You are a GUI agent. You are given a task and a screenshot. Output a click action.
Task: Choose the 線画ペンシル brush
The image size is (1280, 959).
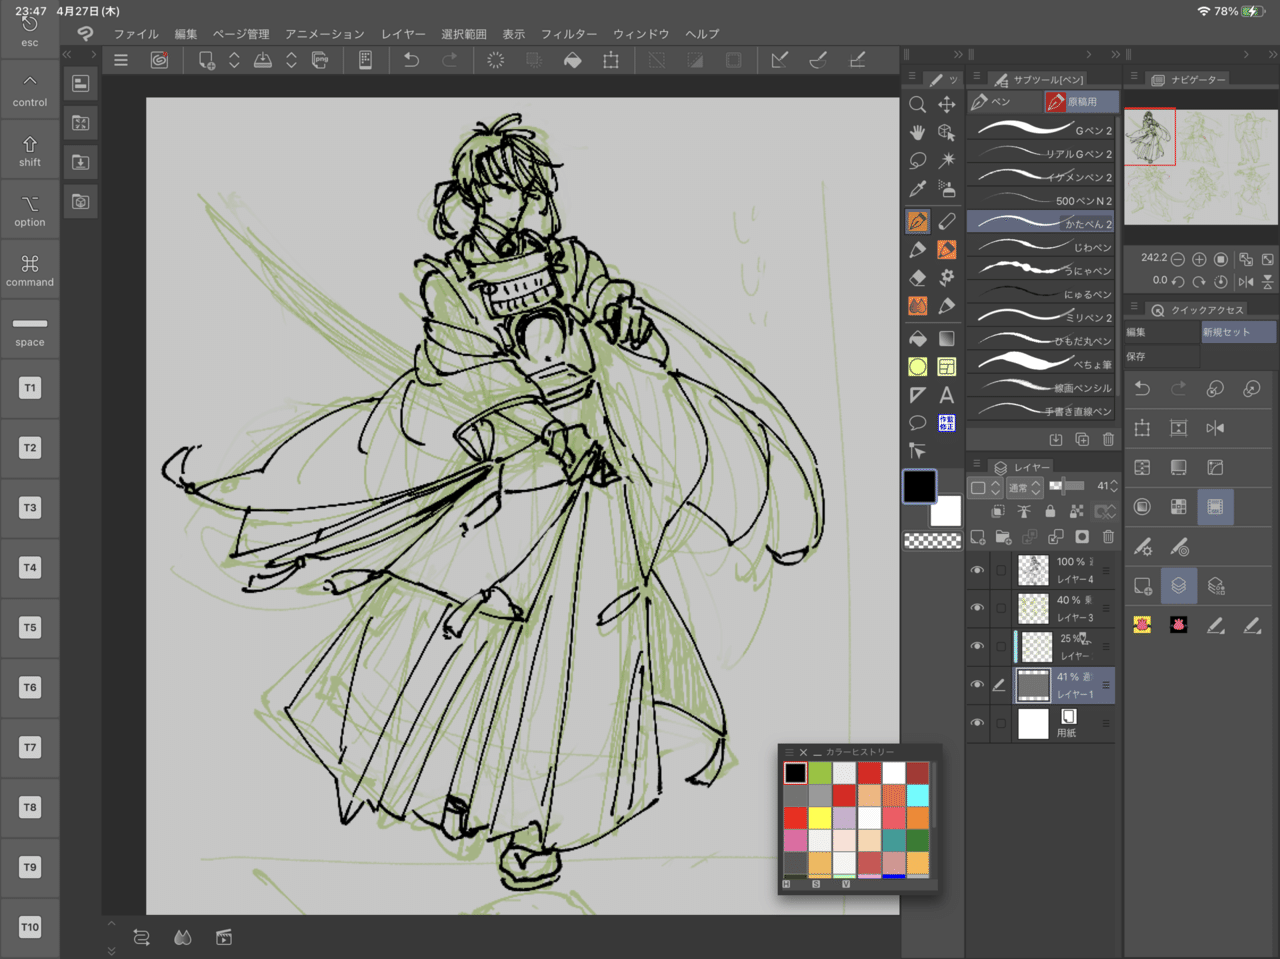(1042, 387)
